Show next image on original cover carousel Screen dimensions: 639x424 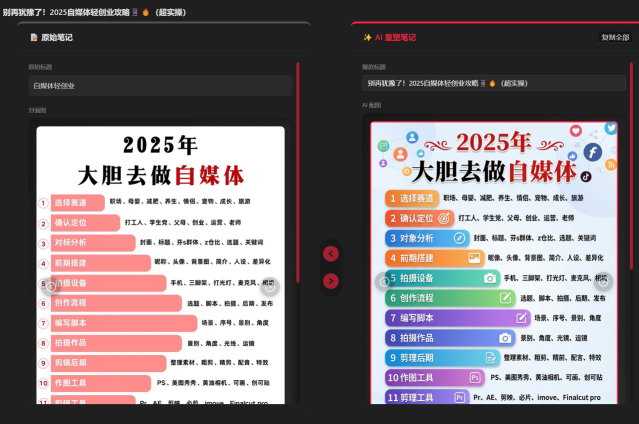pos(270,287)
